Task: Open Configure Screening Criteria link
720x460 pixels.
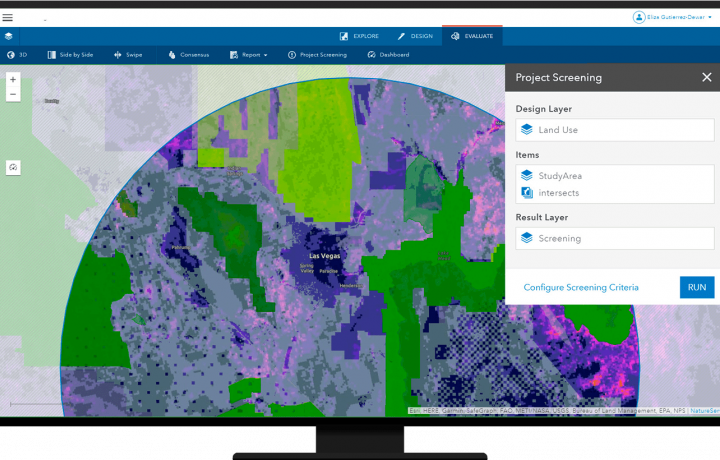Action: [x=581, y=287]
